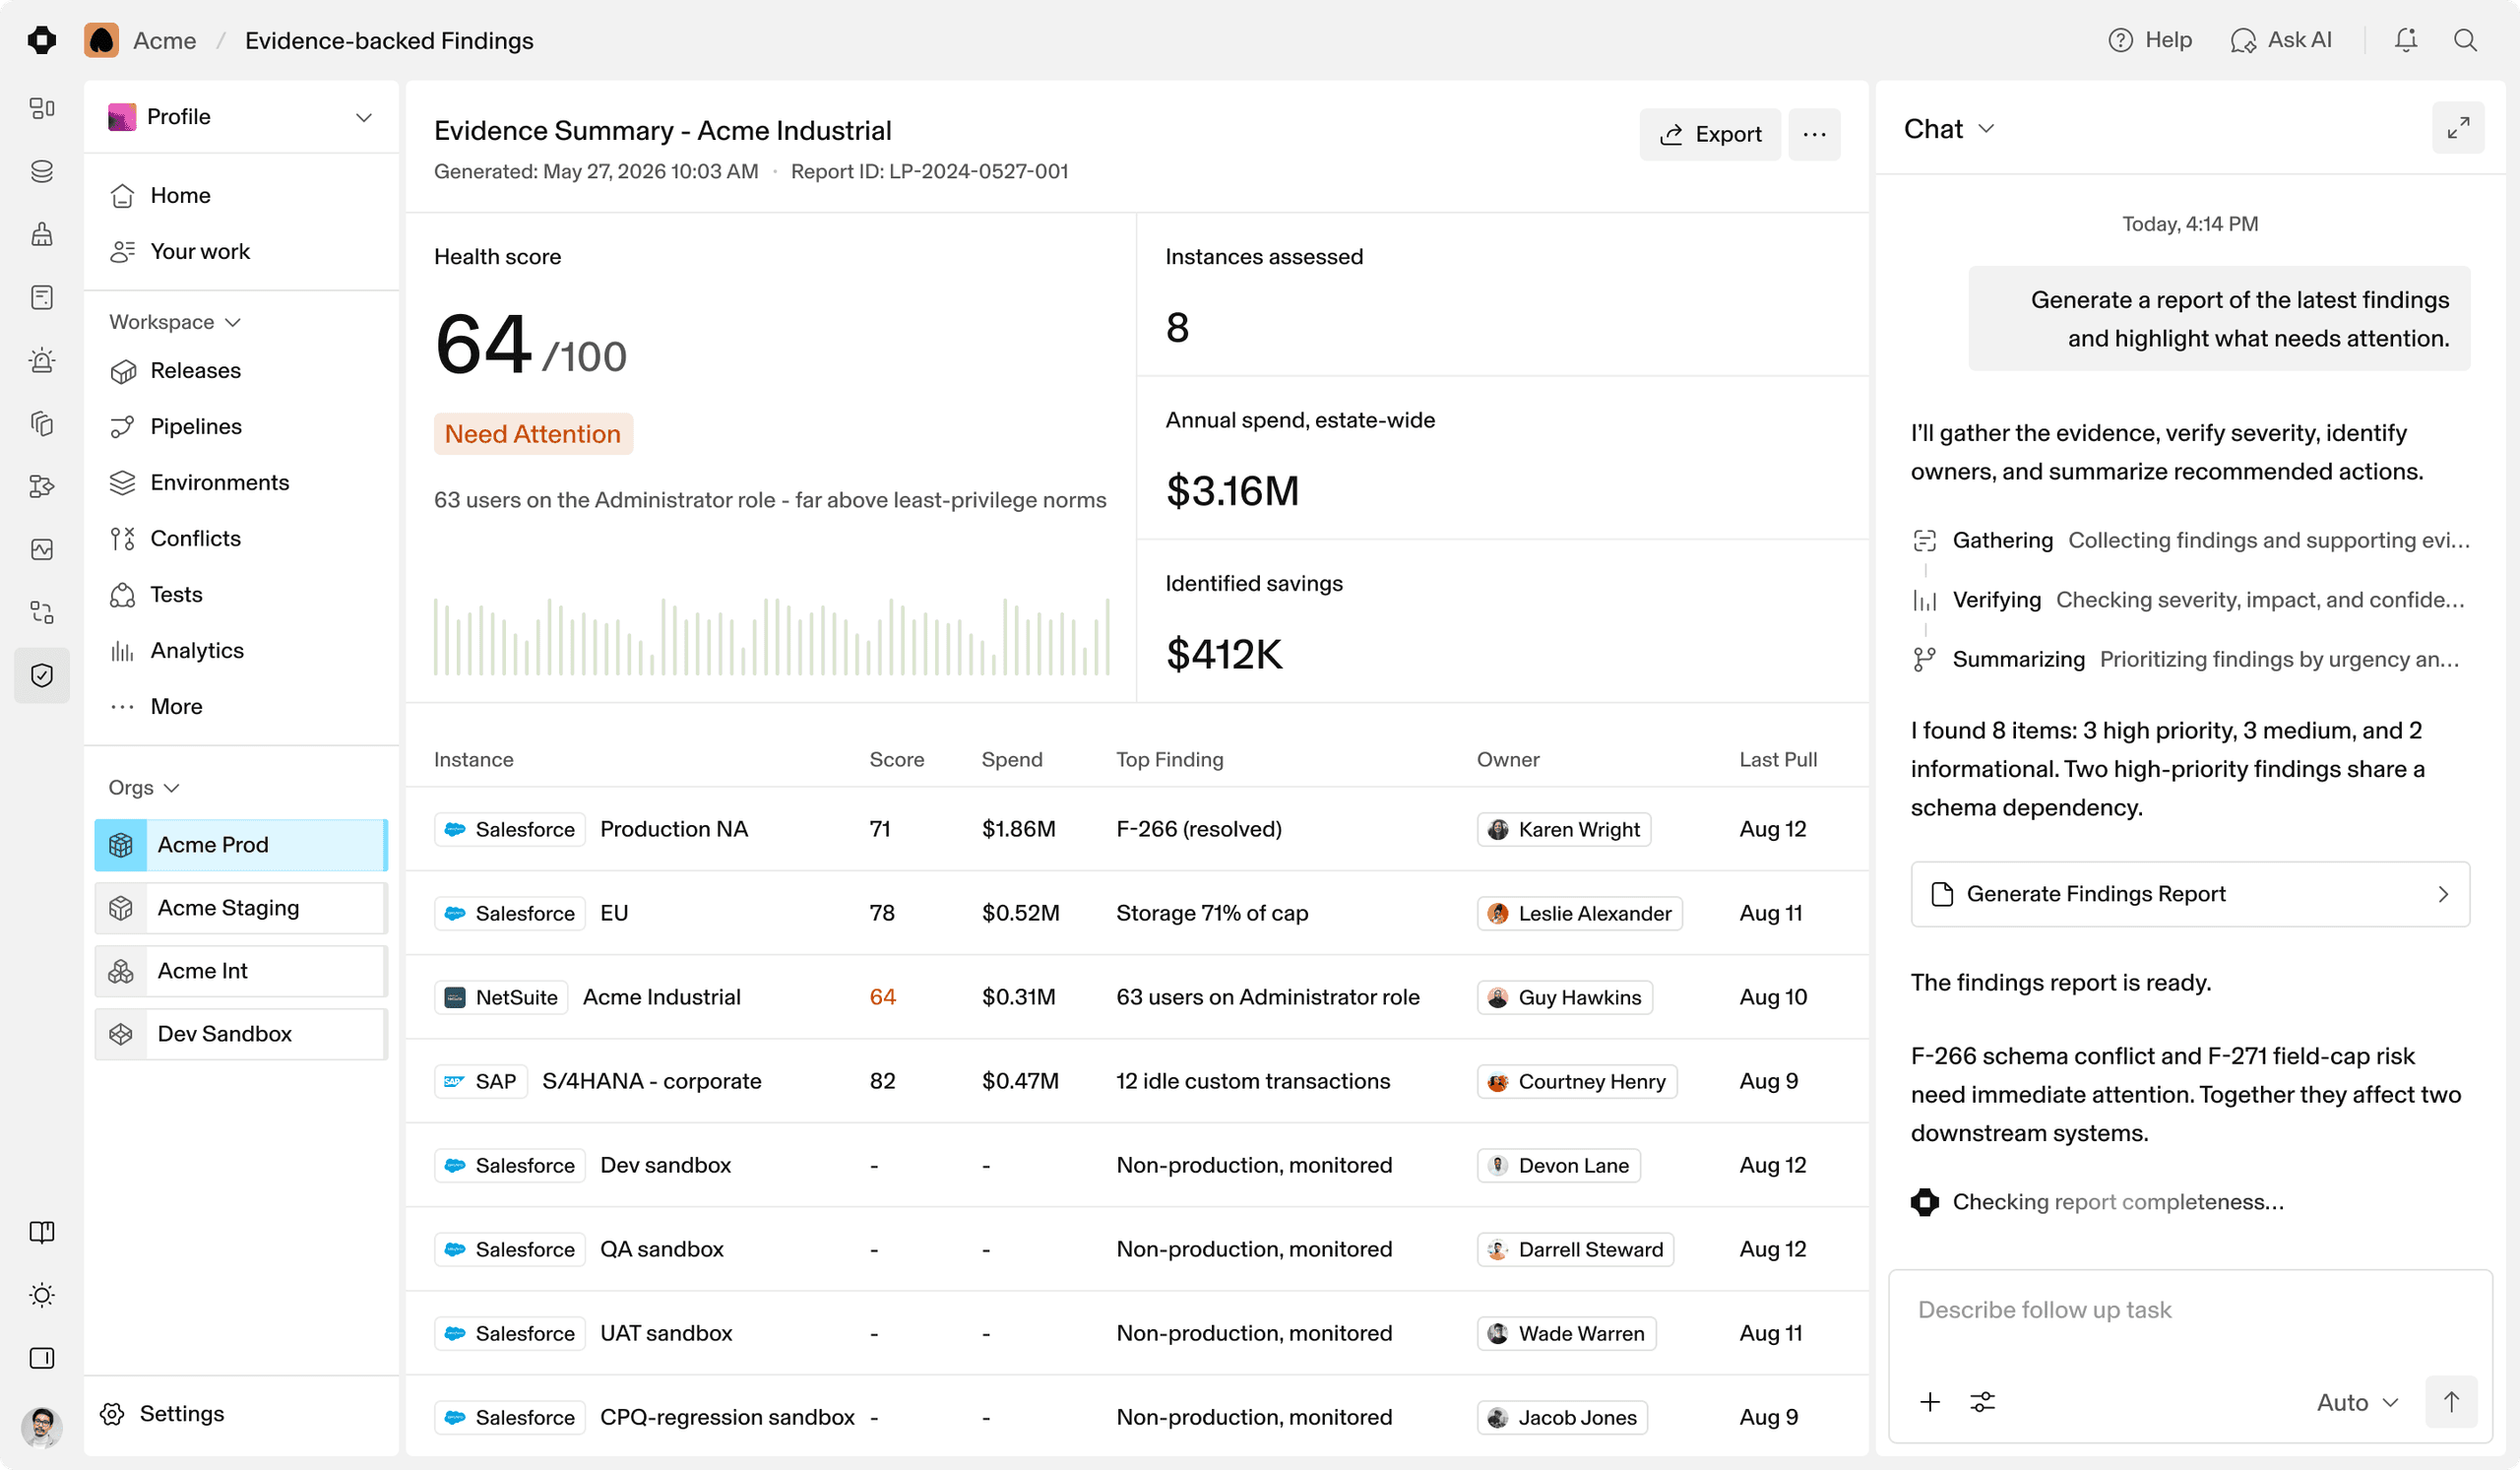Click the Need Attention status badge
Screen dimensions: 2520x1470
point(533,434)
